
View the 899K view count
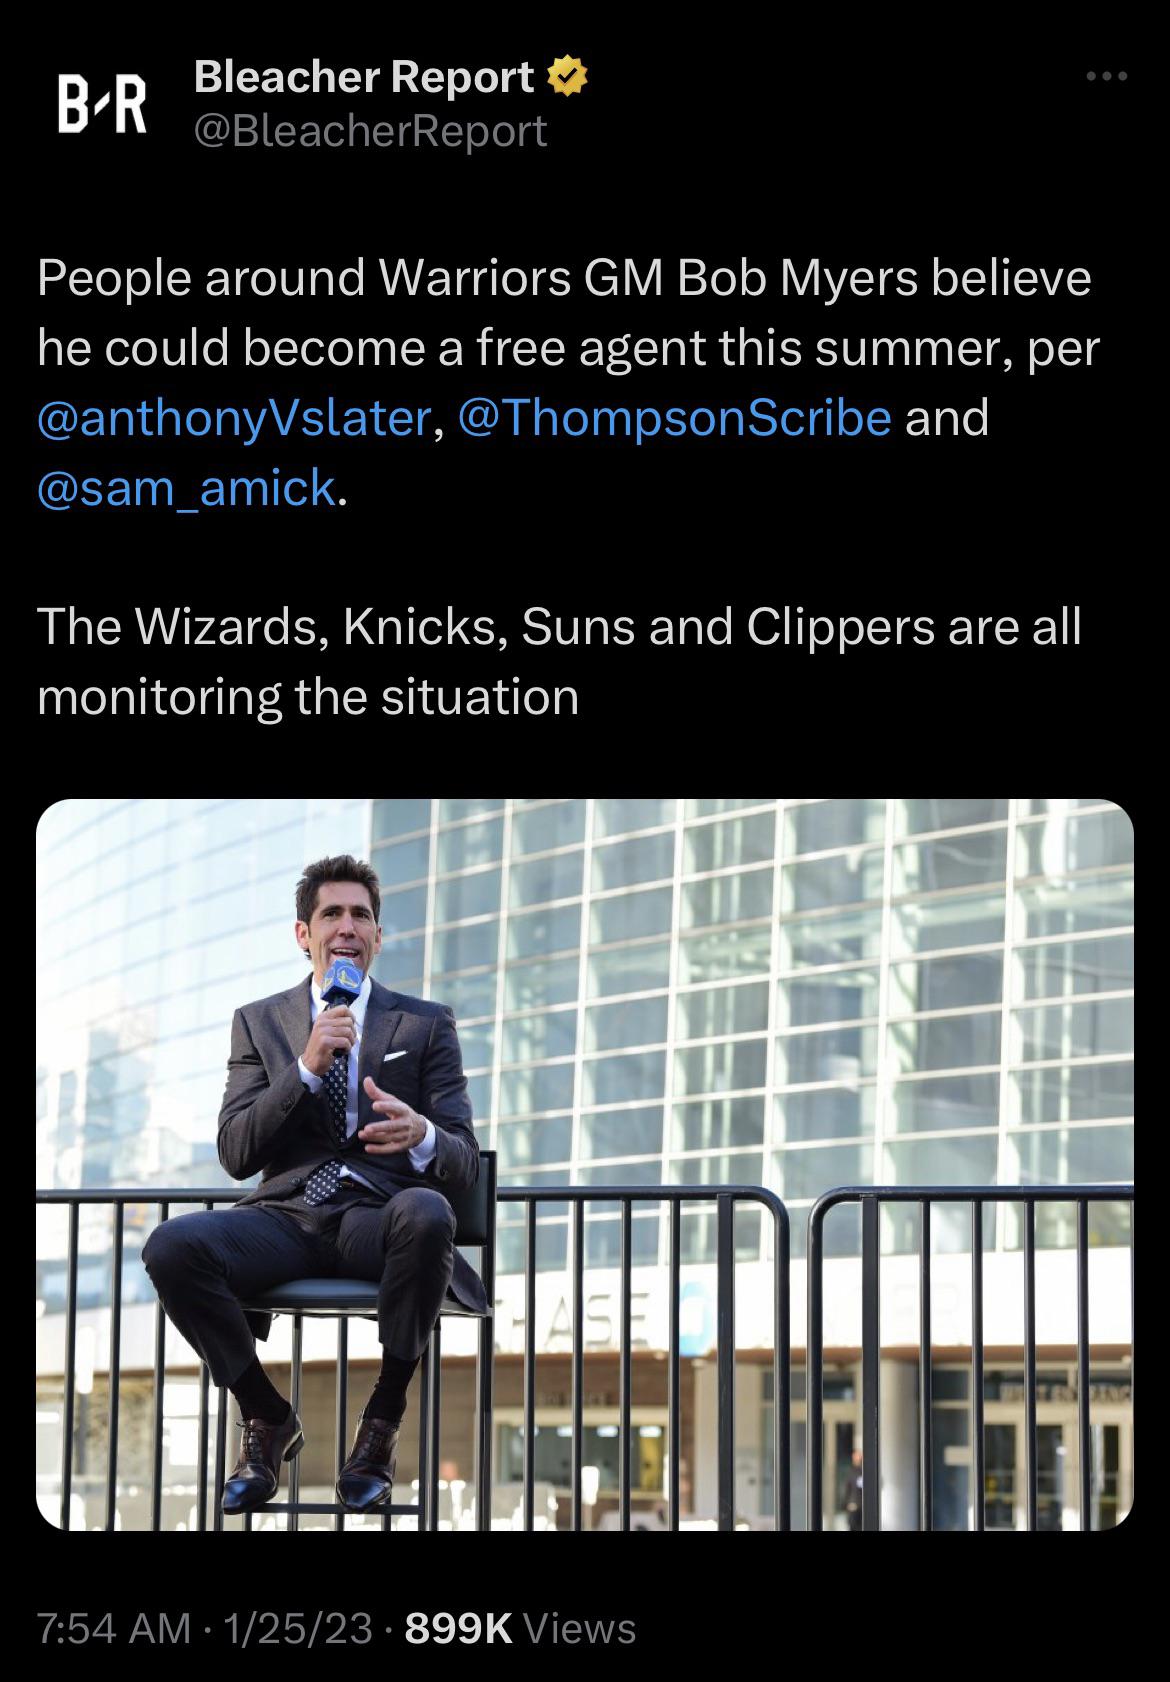458,1628
